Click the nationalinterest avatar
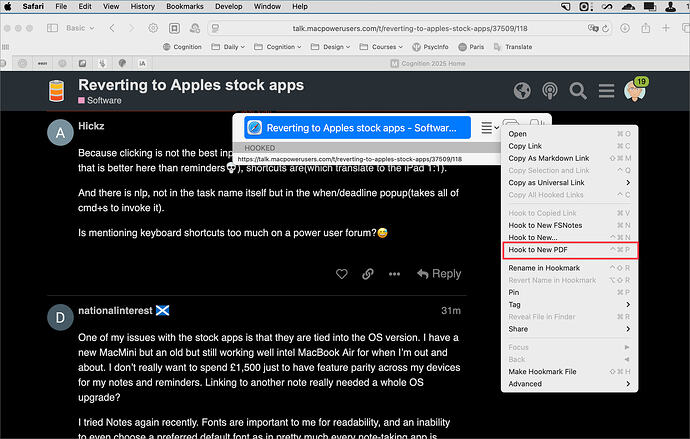The width and height of the screenshot is (690, 439). coord(60,317)
